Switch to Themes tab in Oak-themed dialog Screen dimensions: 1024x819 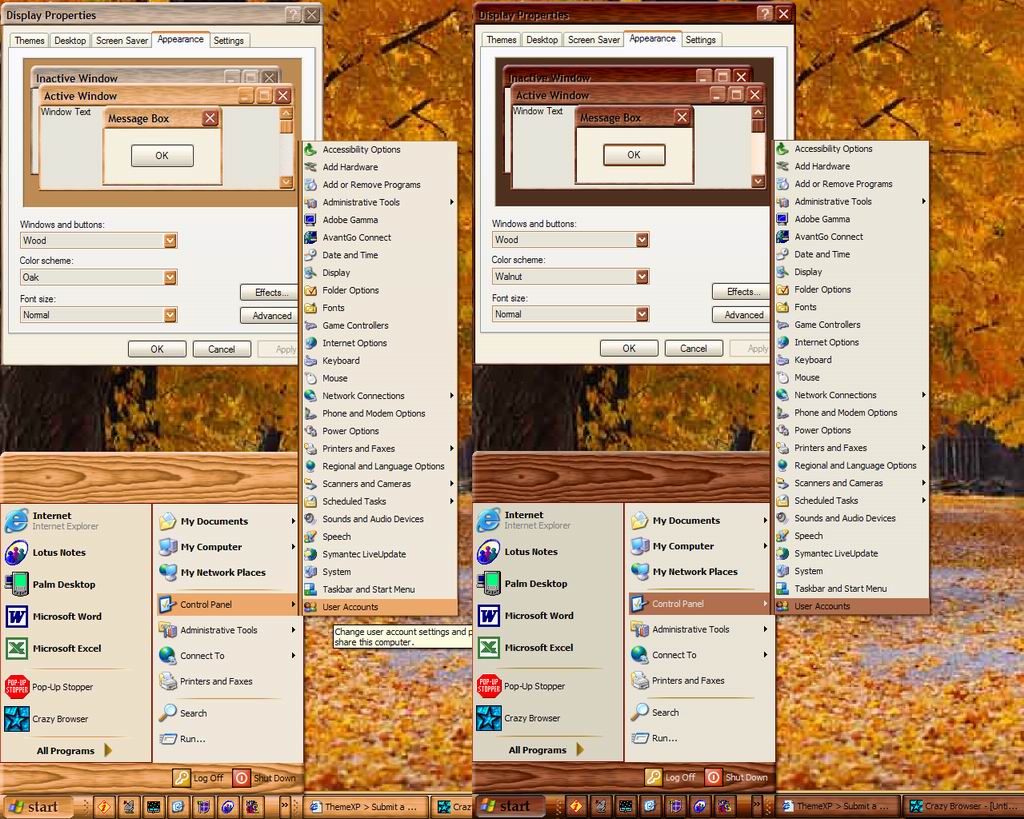tap(29, 41)
